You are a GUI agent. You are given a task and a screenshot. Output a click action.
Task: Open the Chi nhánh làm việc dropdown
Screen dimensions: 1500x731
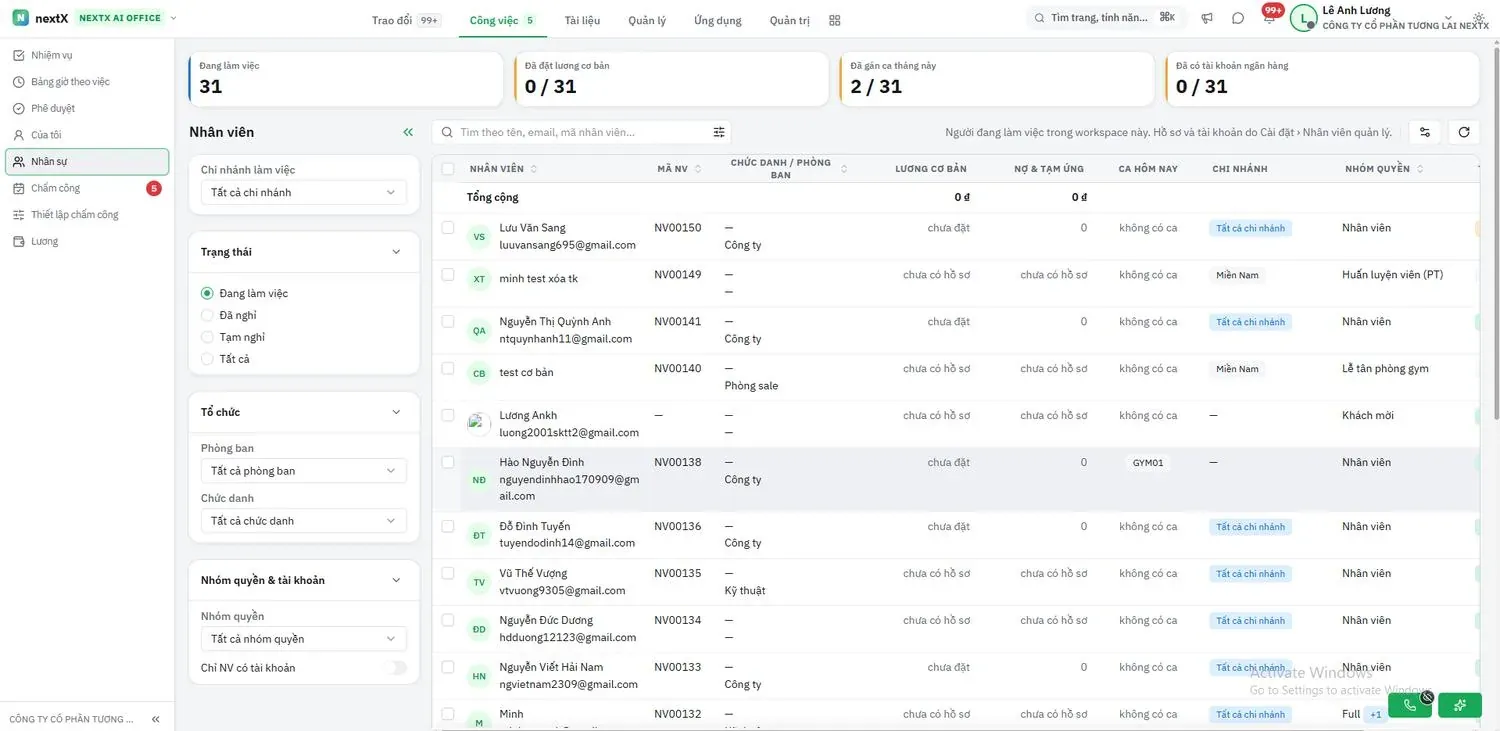(x=304, y=192)
